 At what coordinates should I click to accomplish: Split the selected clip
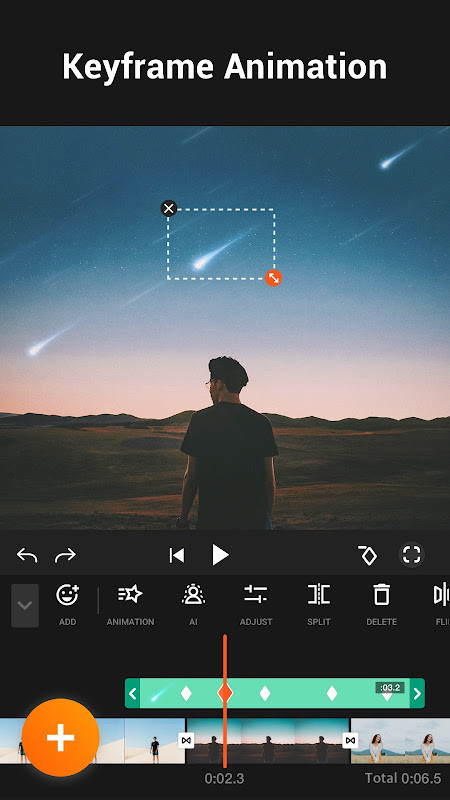point(319,605)
